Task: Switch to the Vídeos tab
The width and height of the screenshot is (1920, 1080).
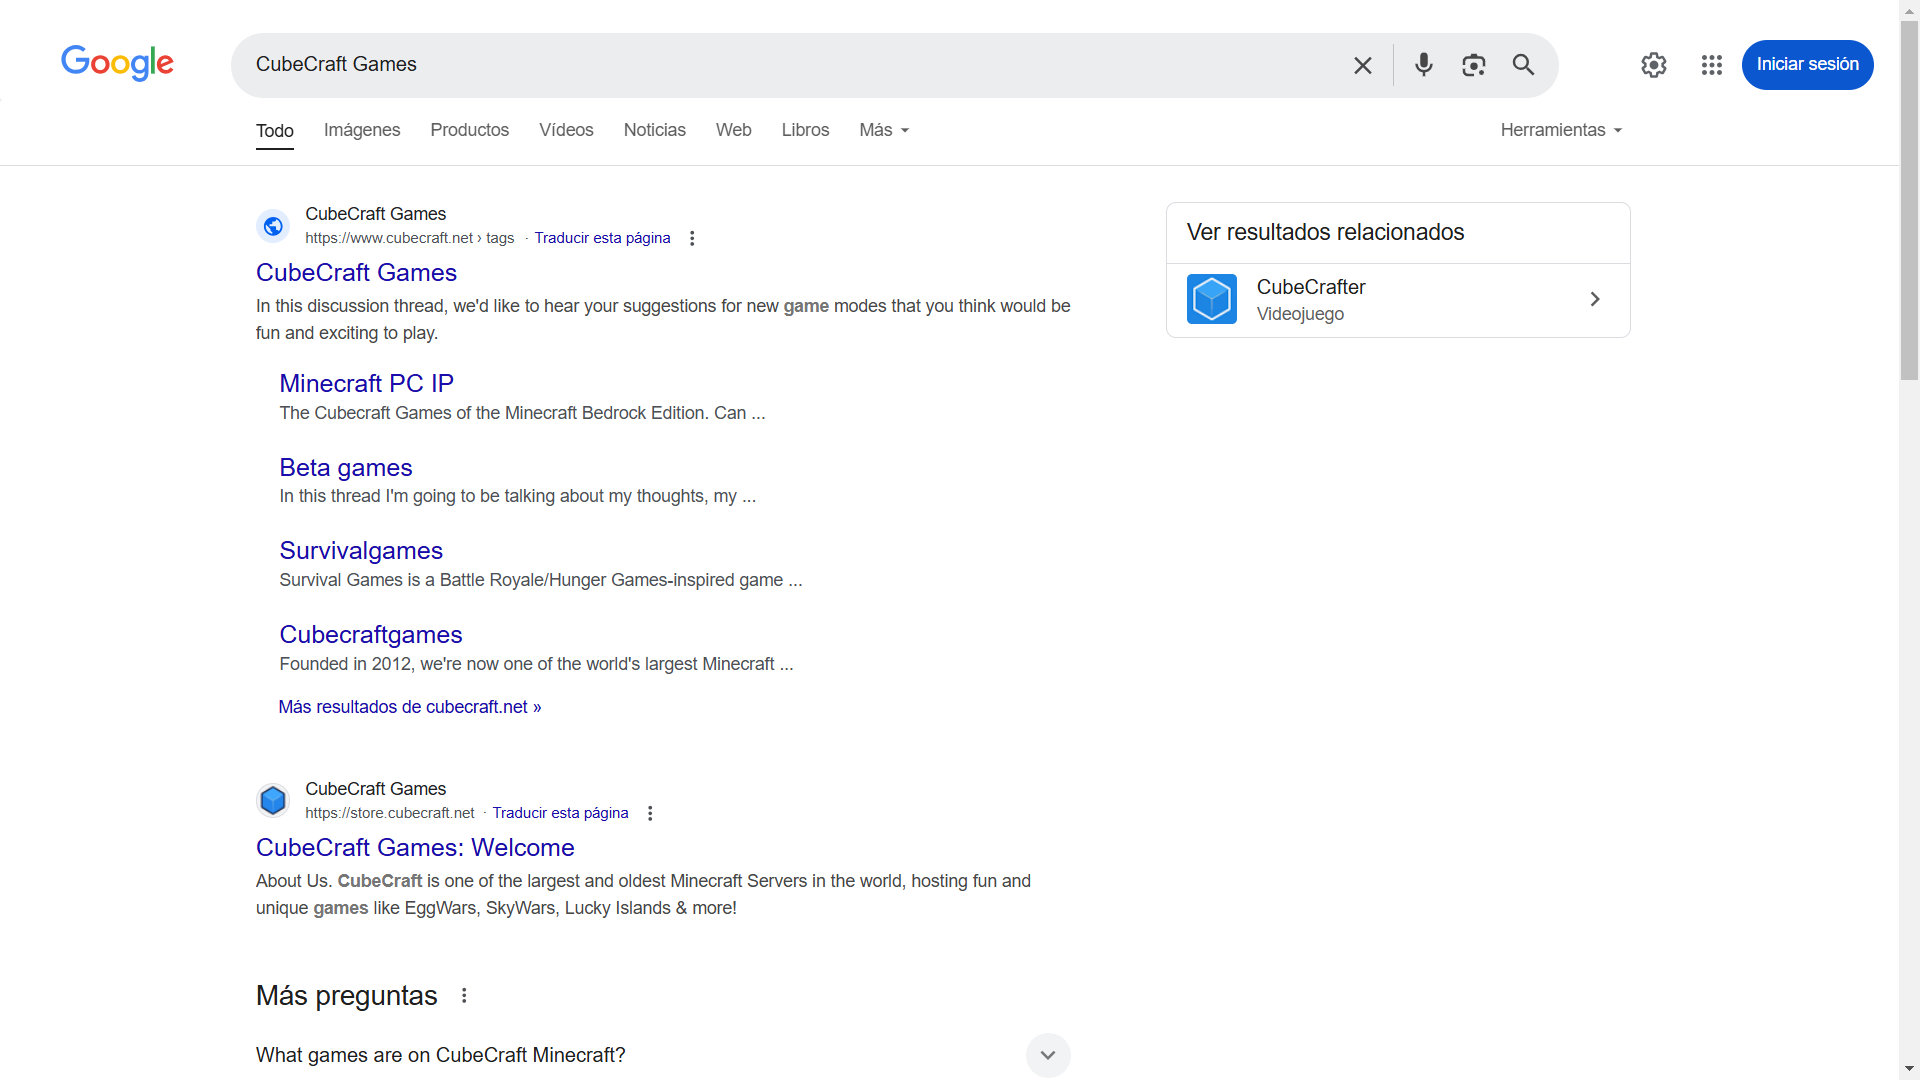Action: 566,130
